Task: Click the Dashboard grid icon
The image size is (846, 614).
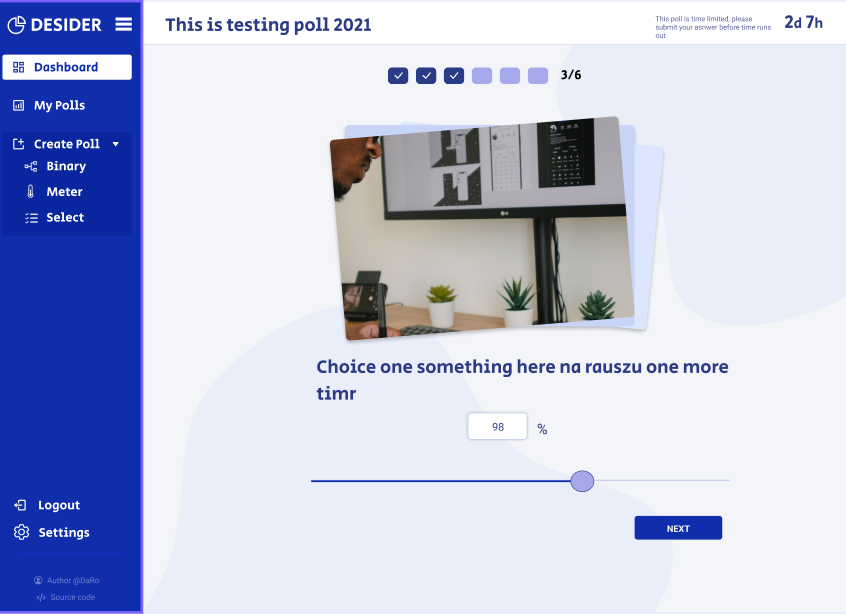Action: coord(18,67)
